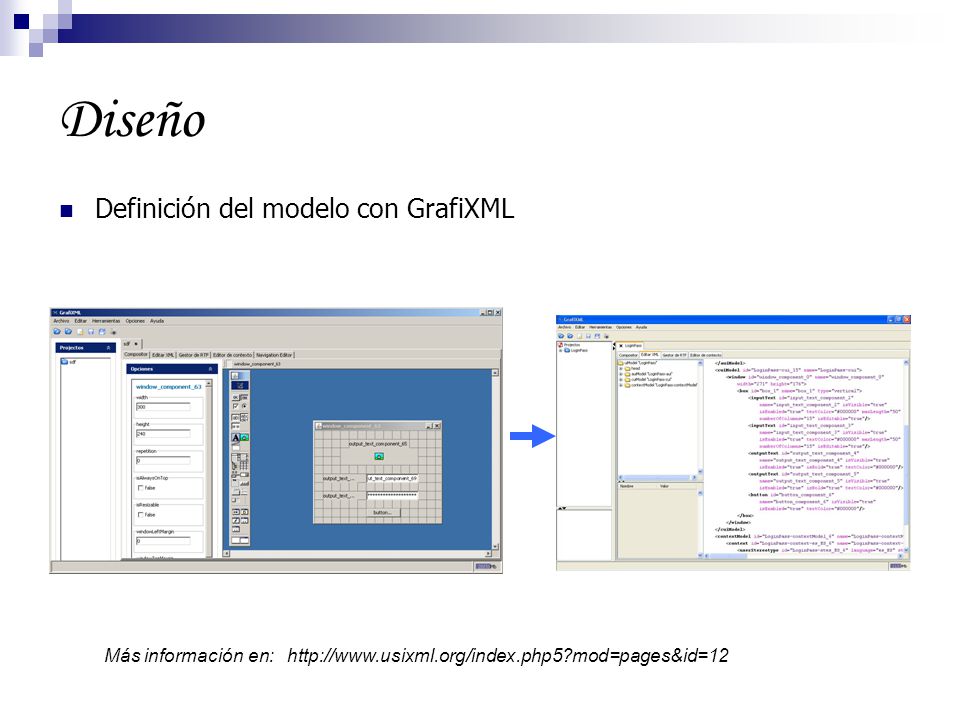Open Archivo menu in right GrafiXML window
Viewport: 960px width, 720px height.
[x=564, y=327]
